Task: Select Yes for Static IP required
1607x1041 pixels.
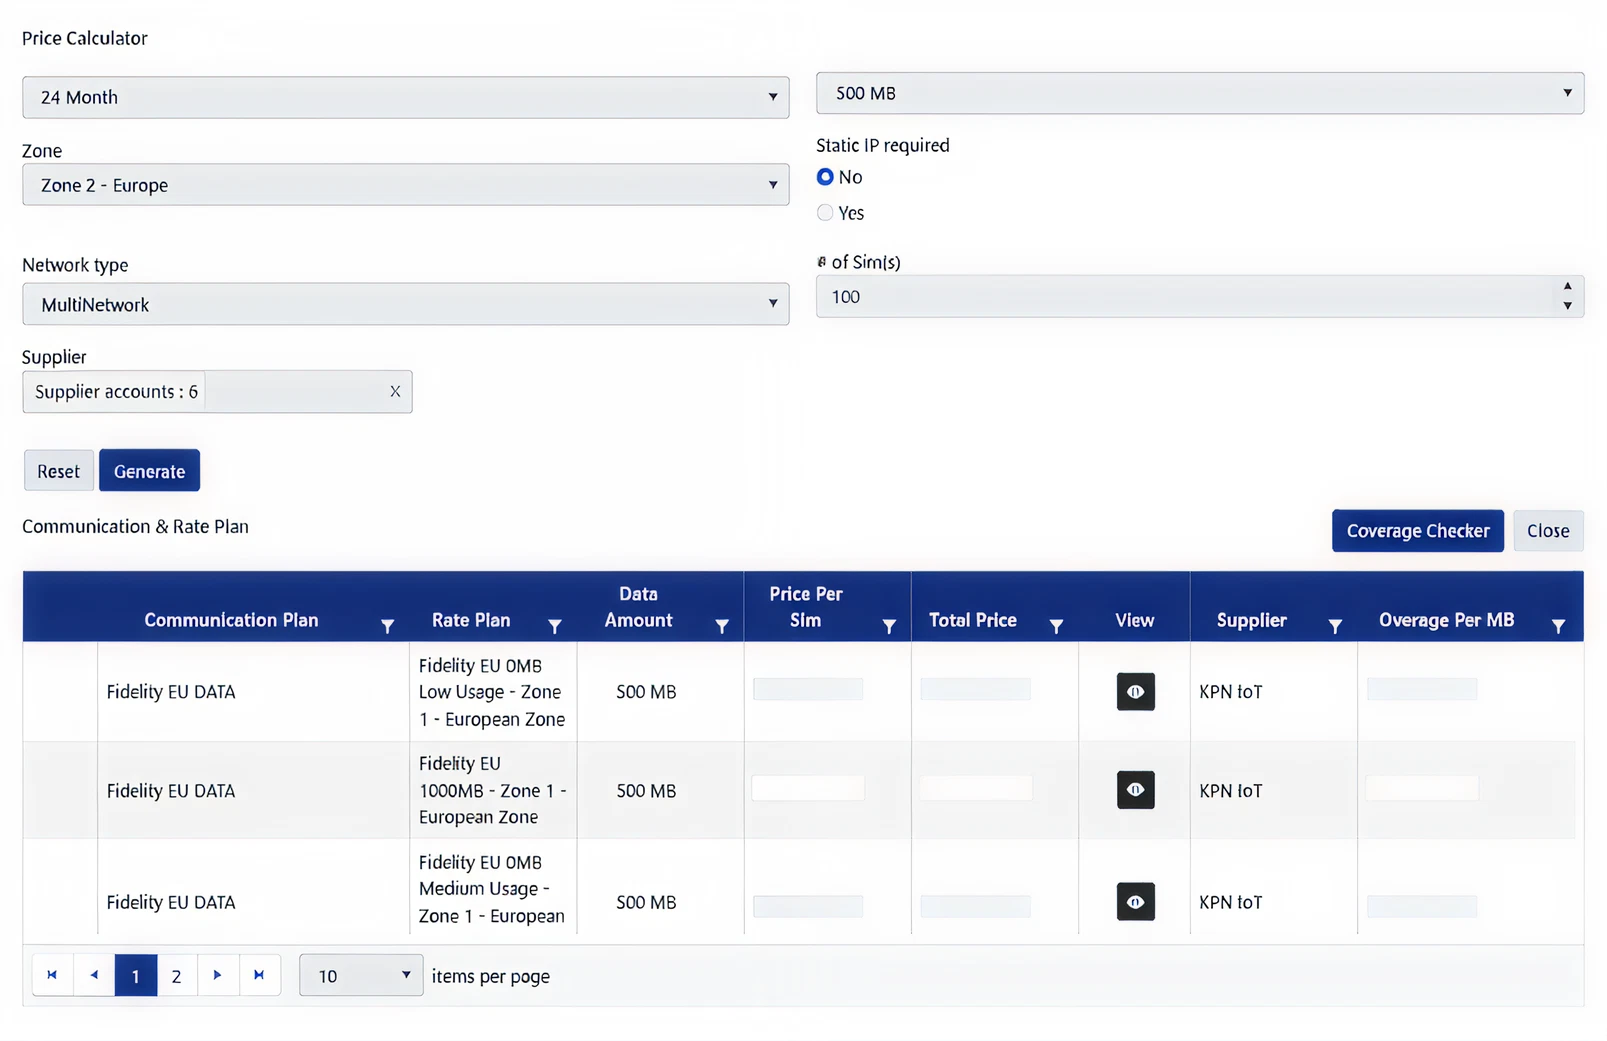Action: click(x=825, y=213)
